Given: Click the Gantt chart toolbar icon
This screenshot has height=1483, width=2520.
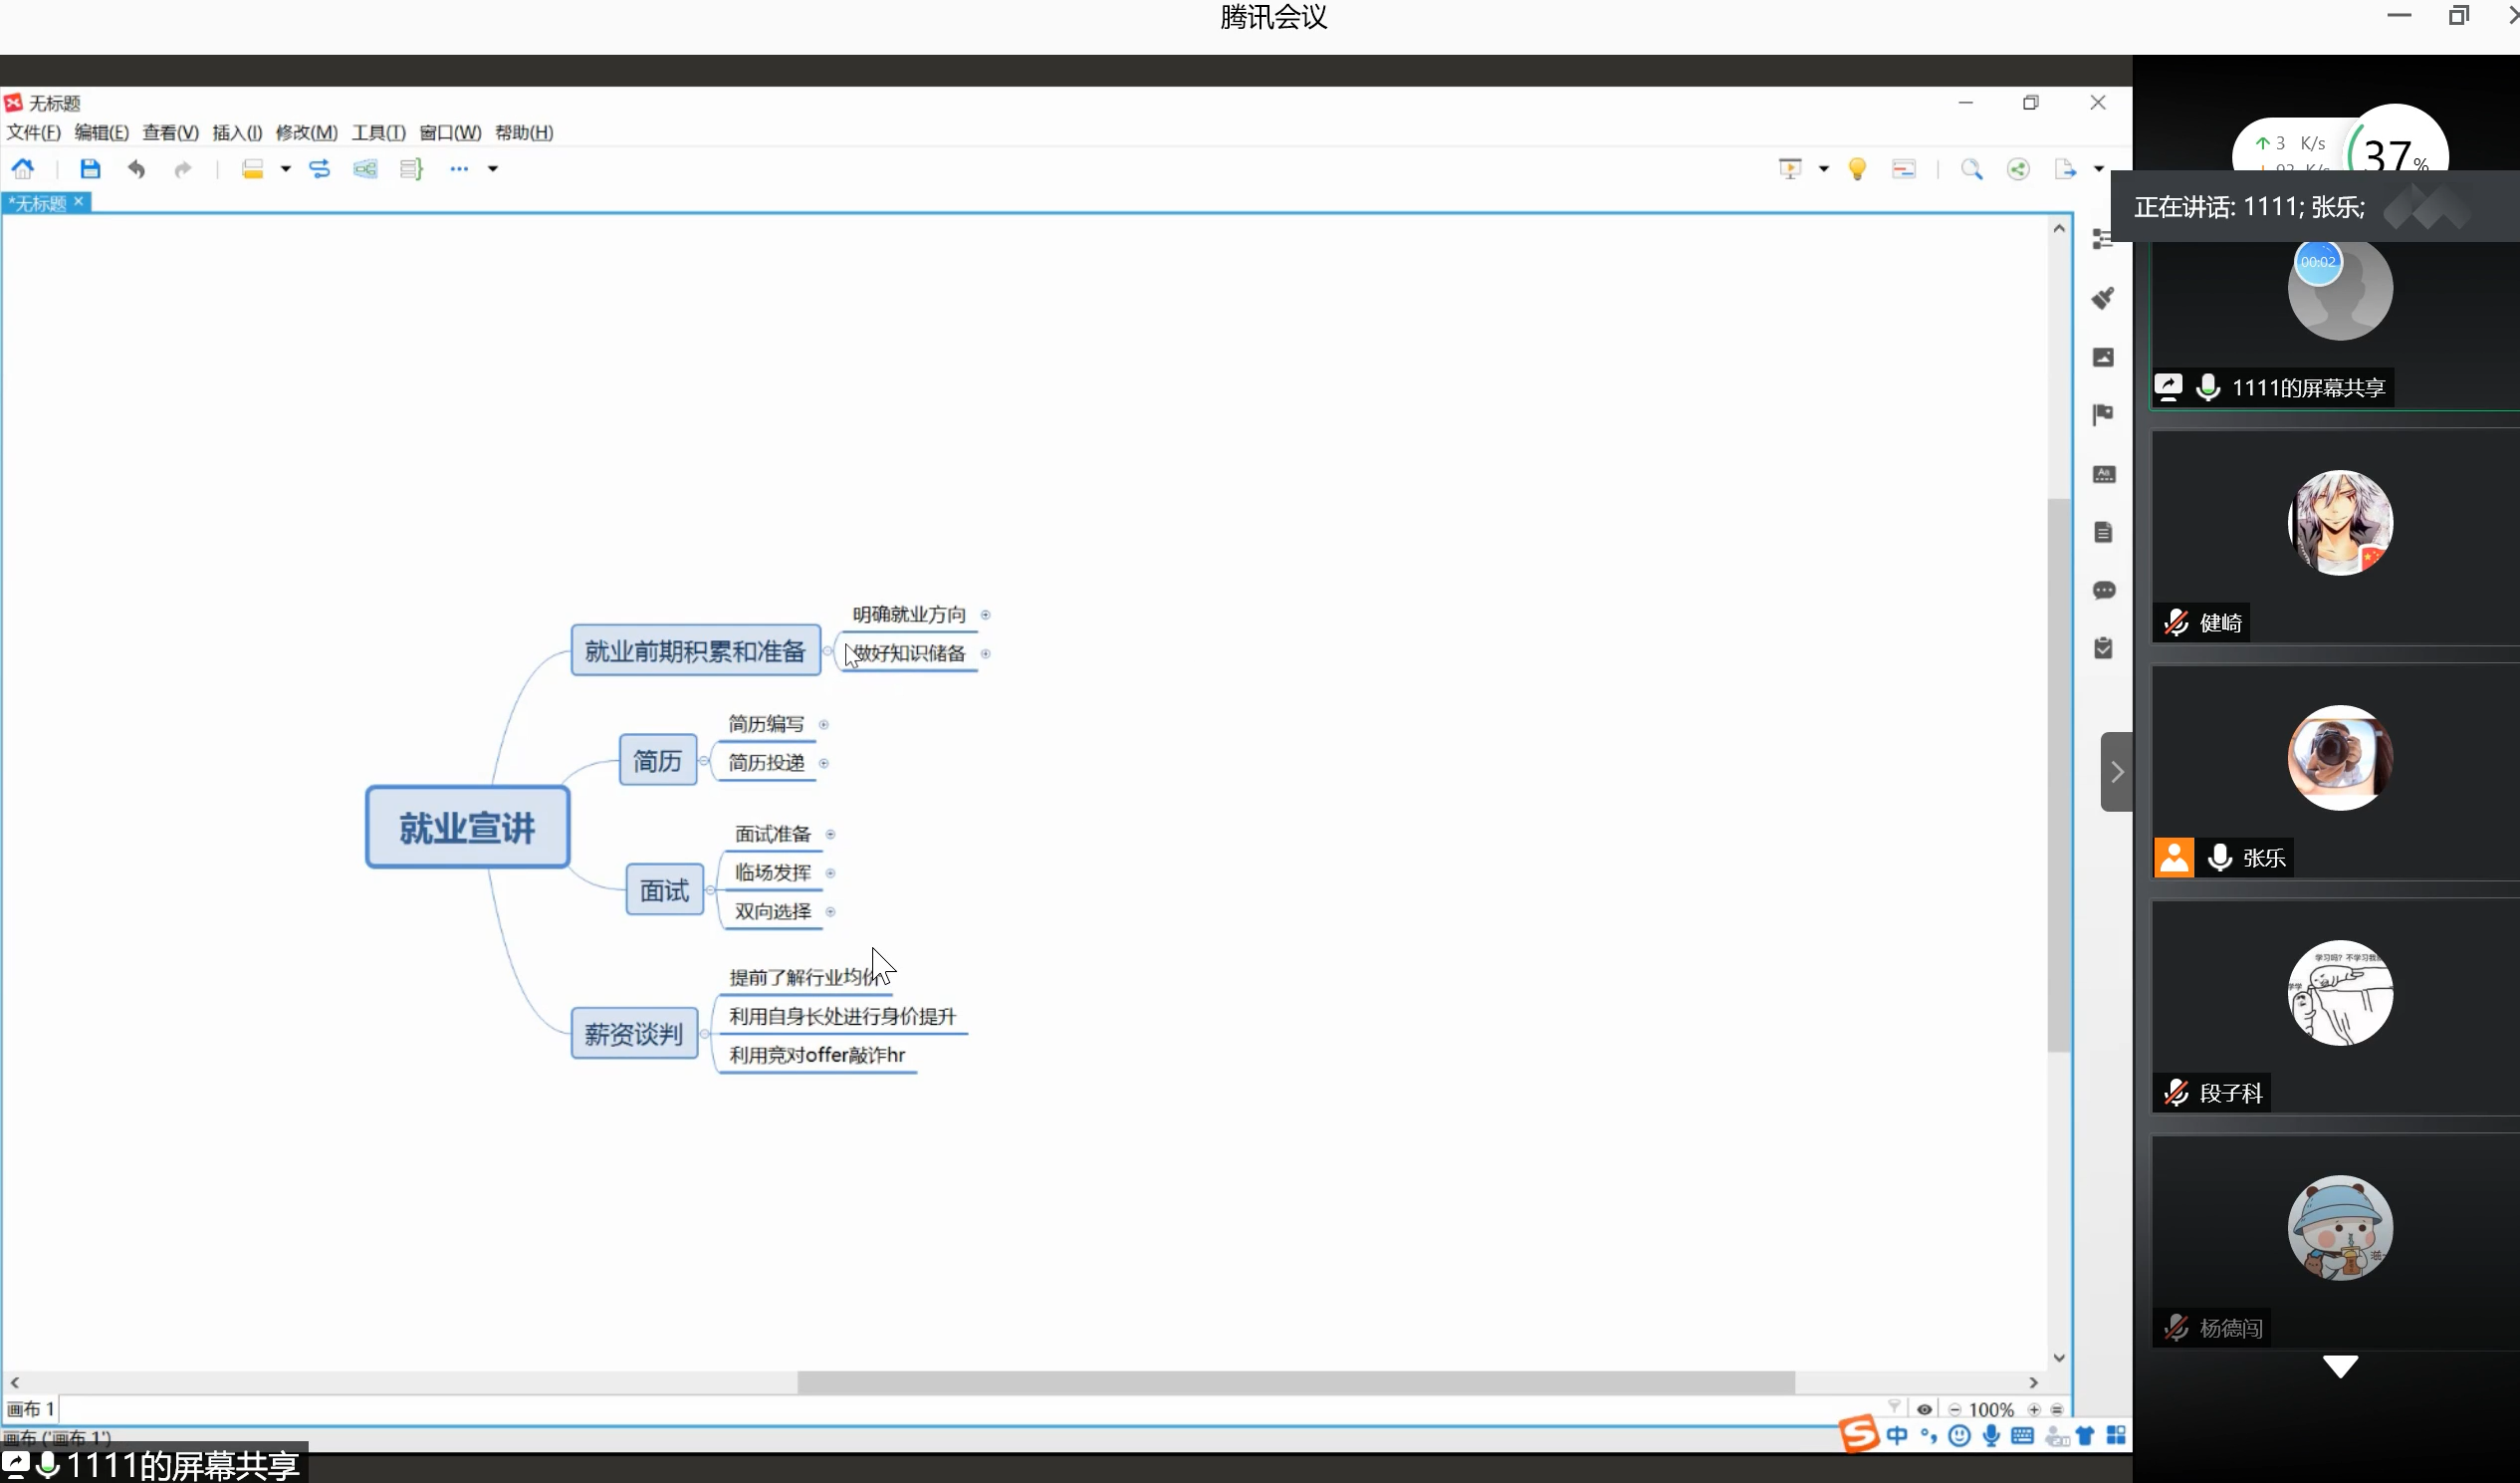Looking at the screenshot, I should (x=1904, y=169).
